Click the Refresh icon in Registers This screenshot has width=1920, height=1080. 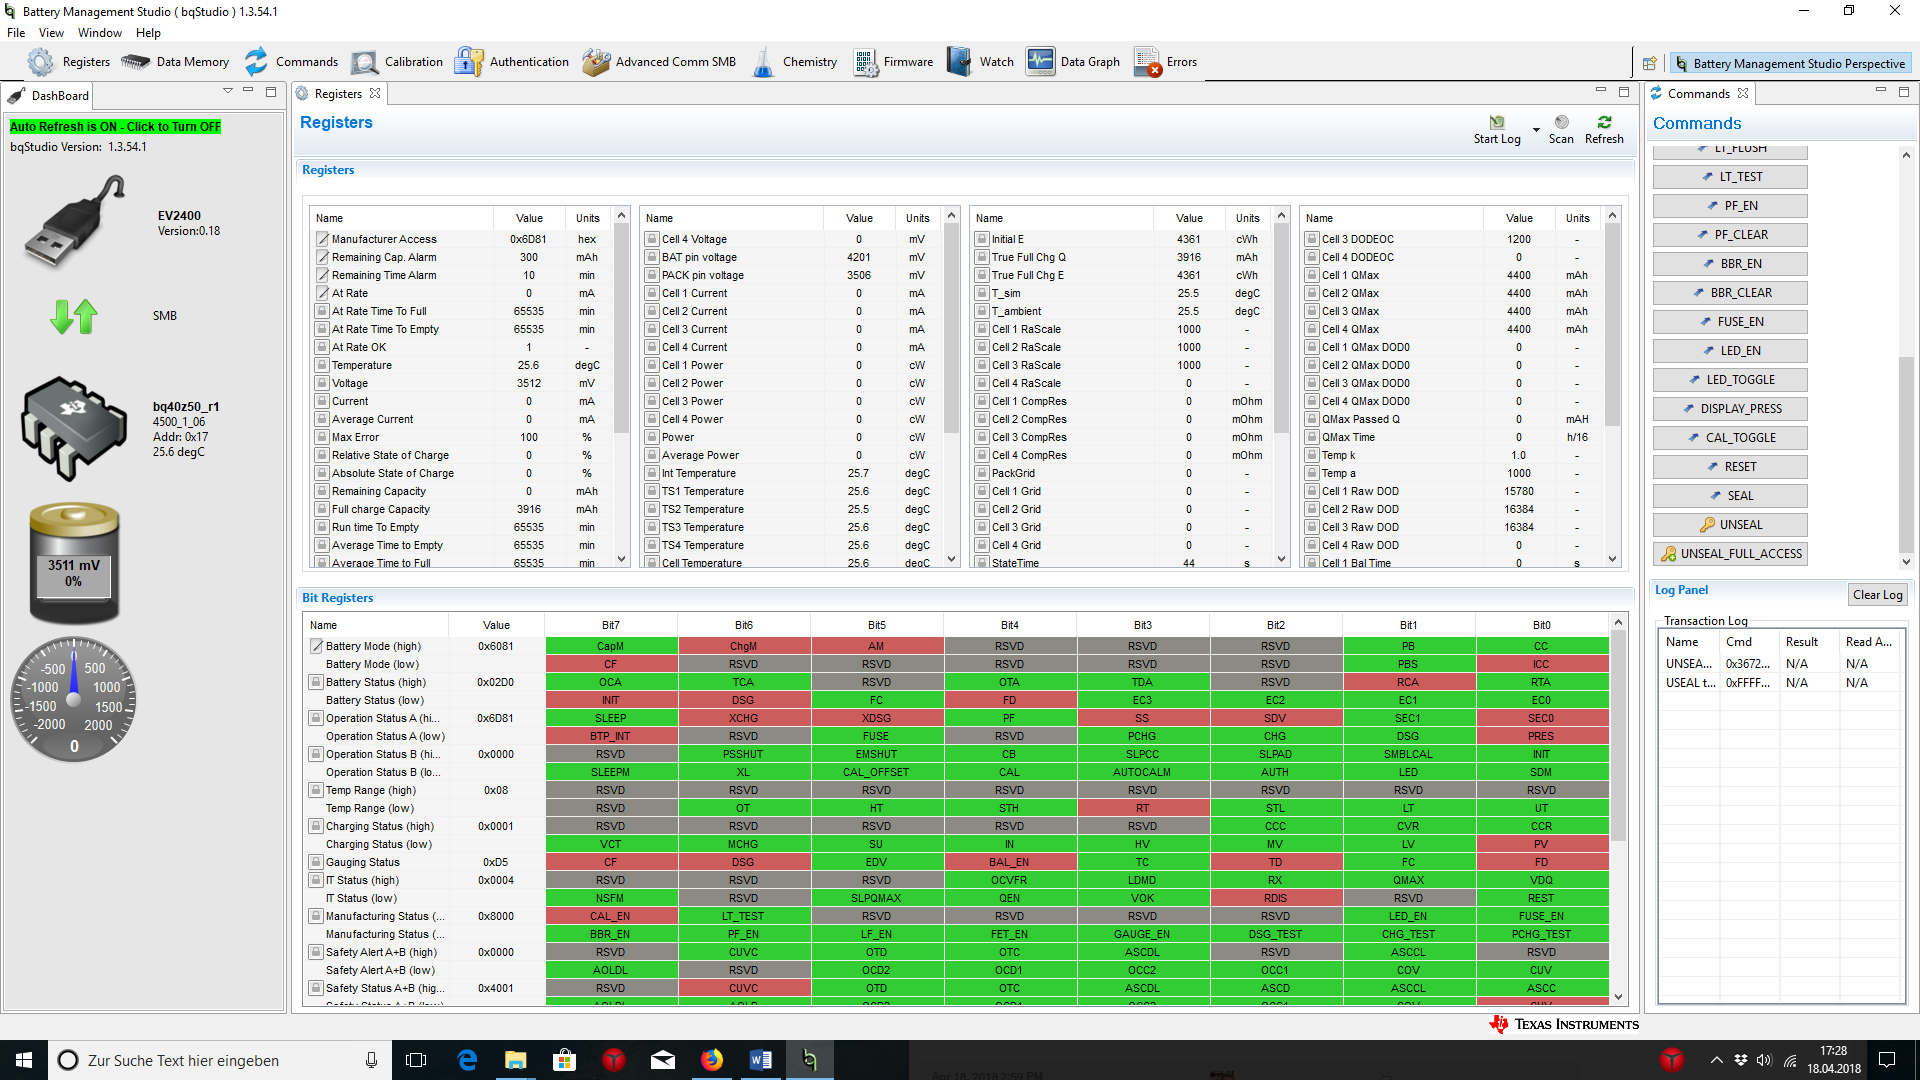[x=1604, y=123]
